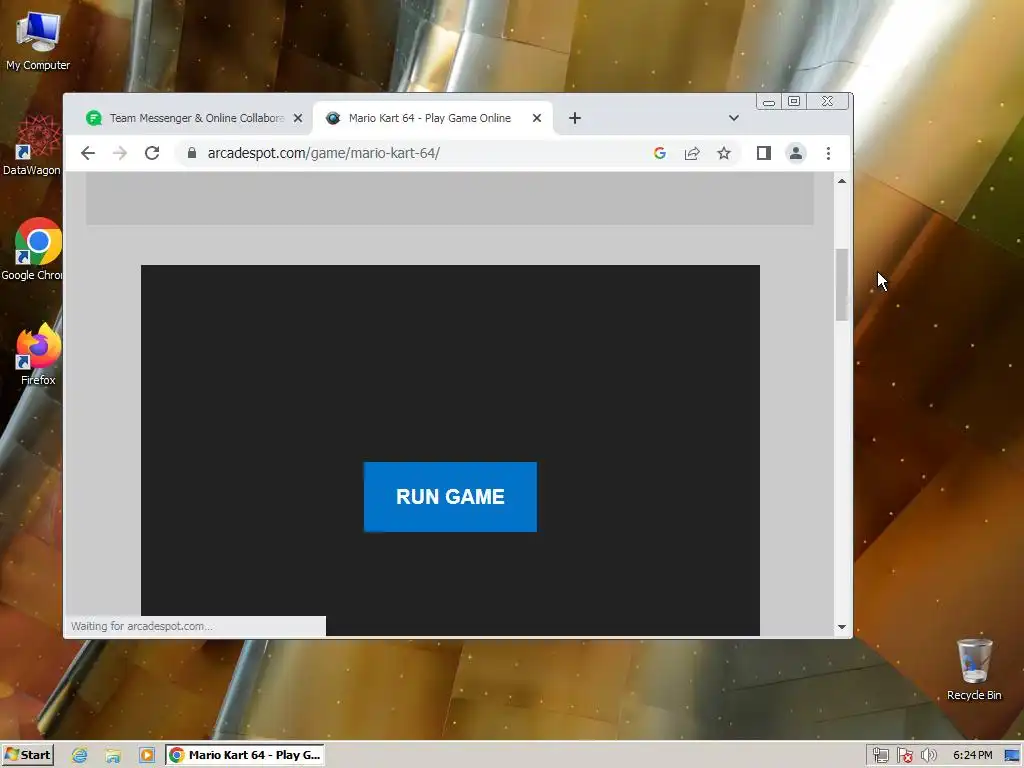
Task: Select the My Computer desktop icon
Action: [x=38, y=41]
